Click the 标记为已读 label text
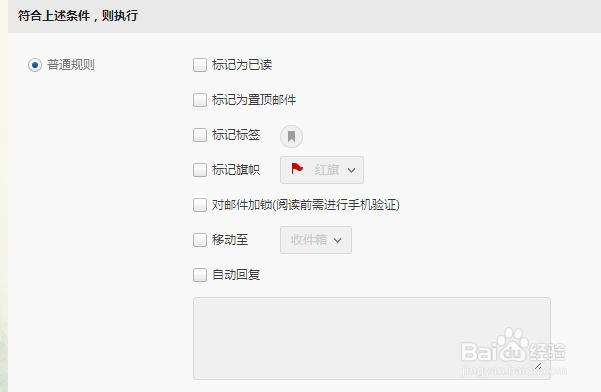Image resolution: width=601 pixels, height=392 pixels. pyautogui.click(x=242, y=65)
